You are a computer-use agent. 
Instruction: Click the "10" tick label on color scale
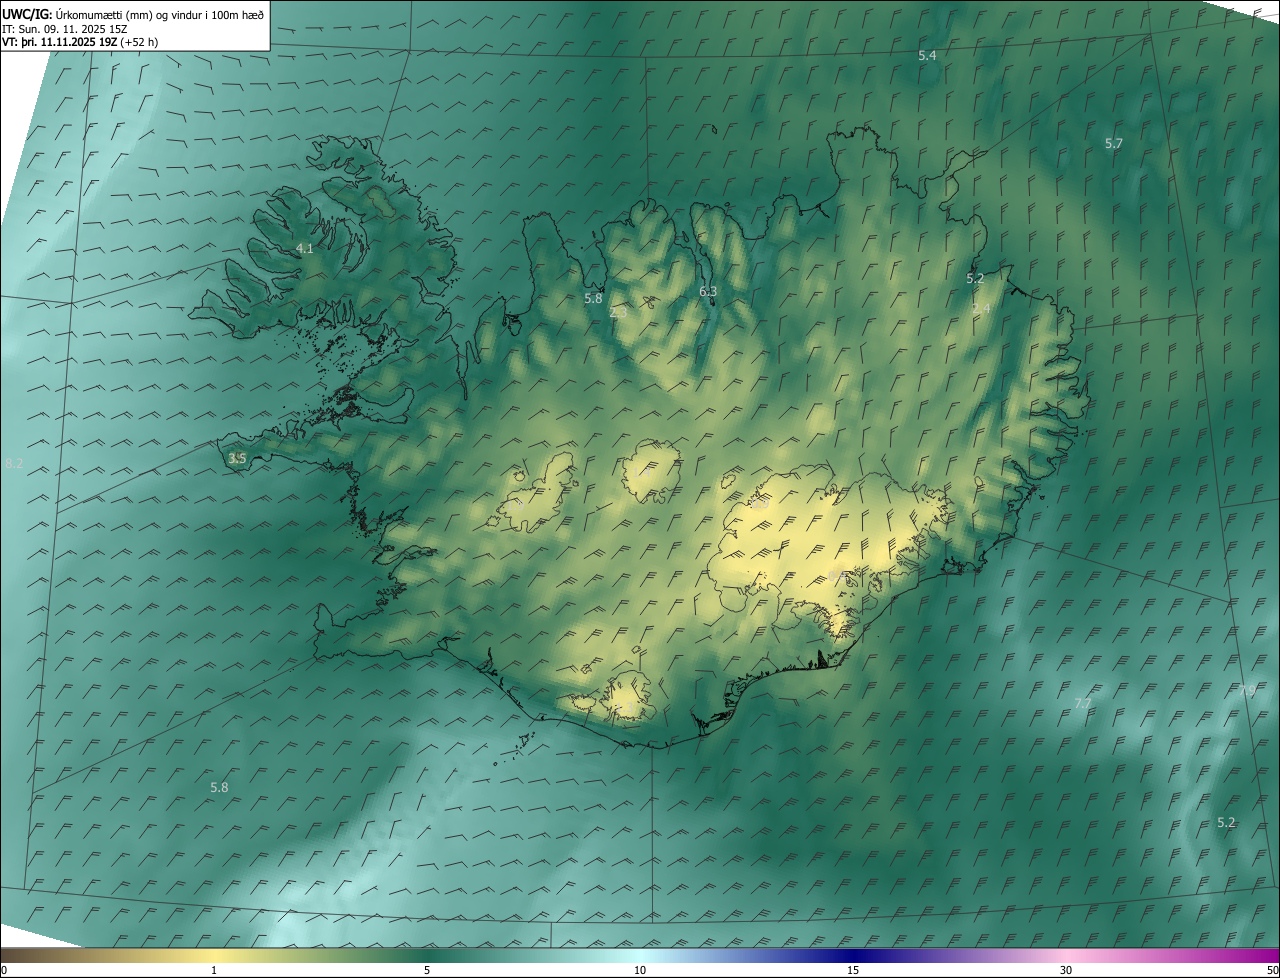pyautogui.click(x=640, y=971)
